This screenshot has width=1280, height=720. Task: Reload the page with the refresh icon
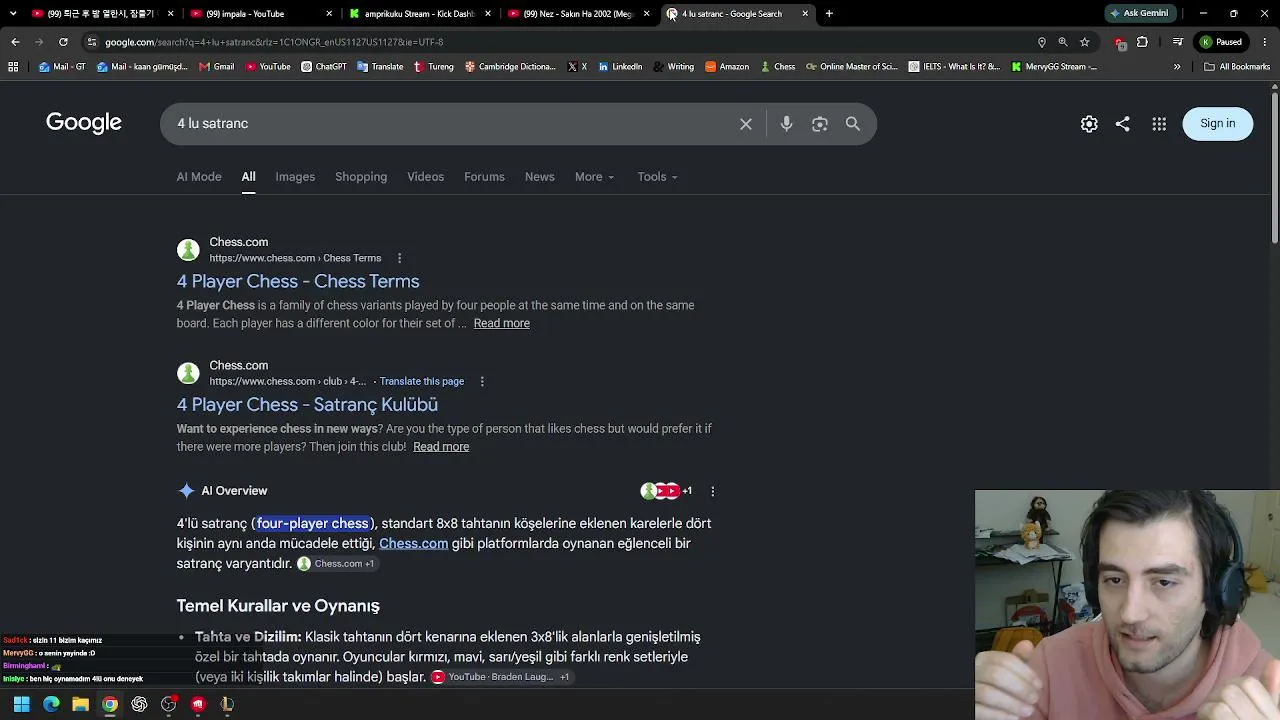[x=63, y=42]
